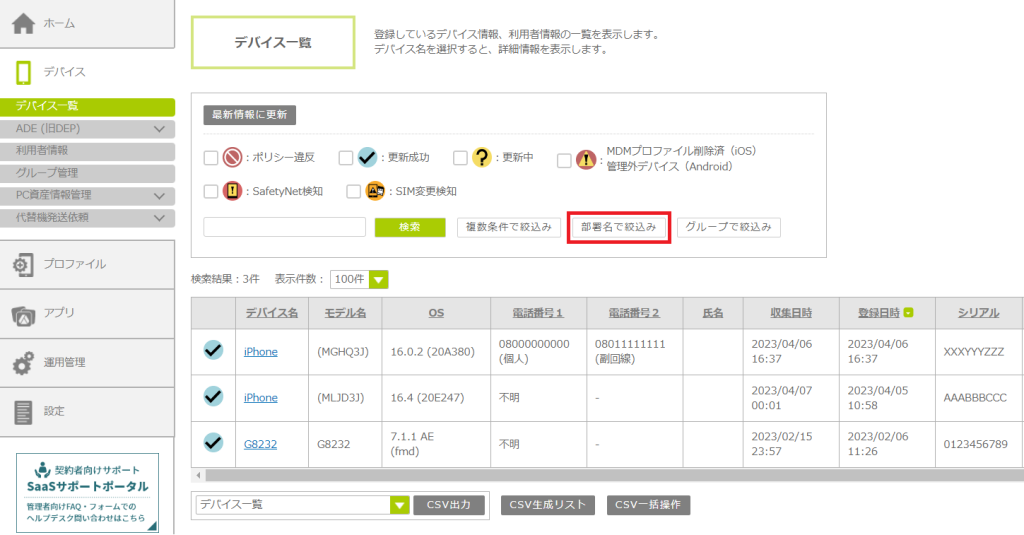Enable the ポリシー違反 filter checkbox
Image resolution: width=1024 pixels, height=535 pixels.
click(210, 158)
